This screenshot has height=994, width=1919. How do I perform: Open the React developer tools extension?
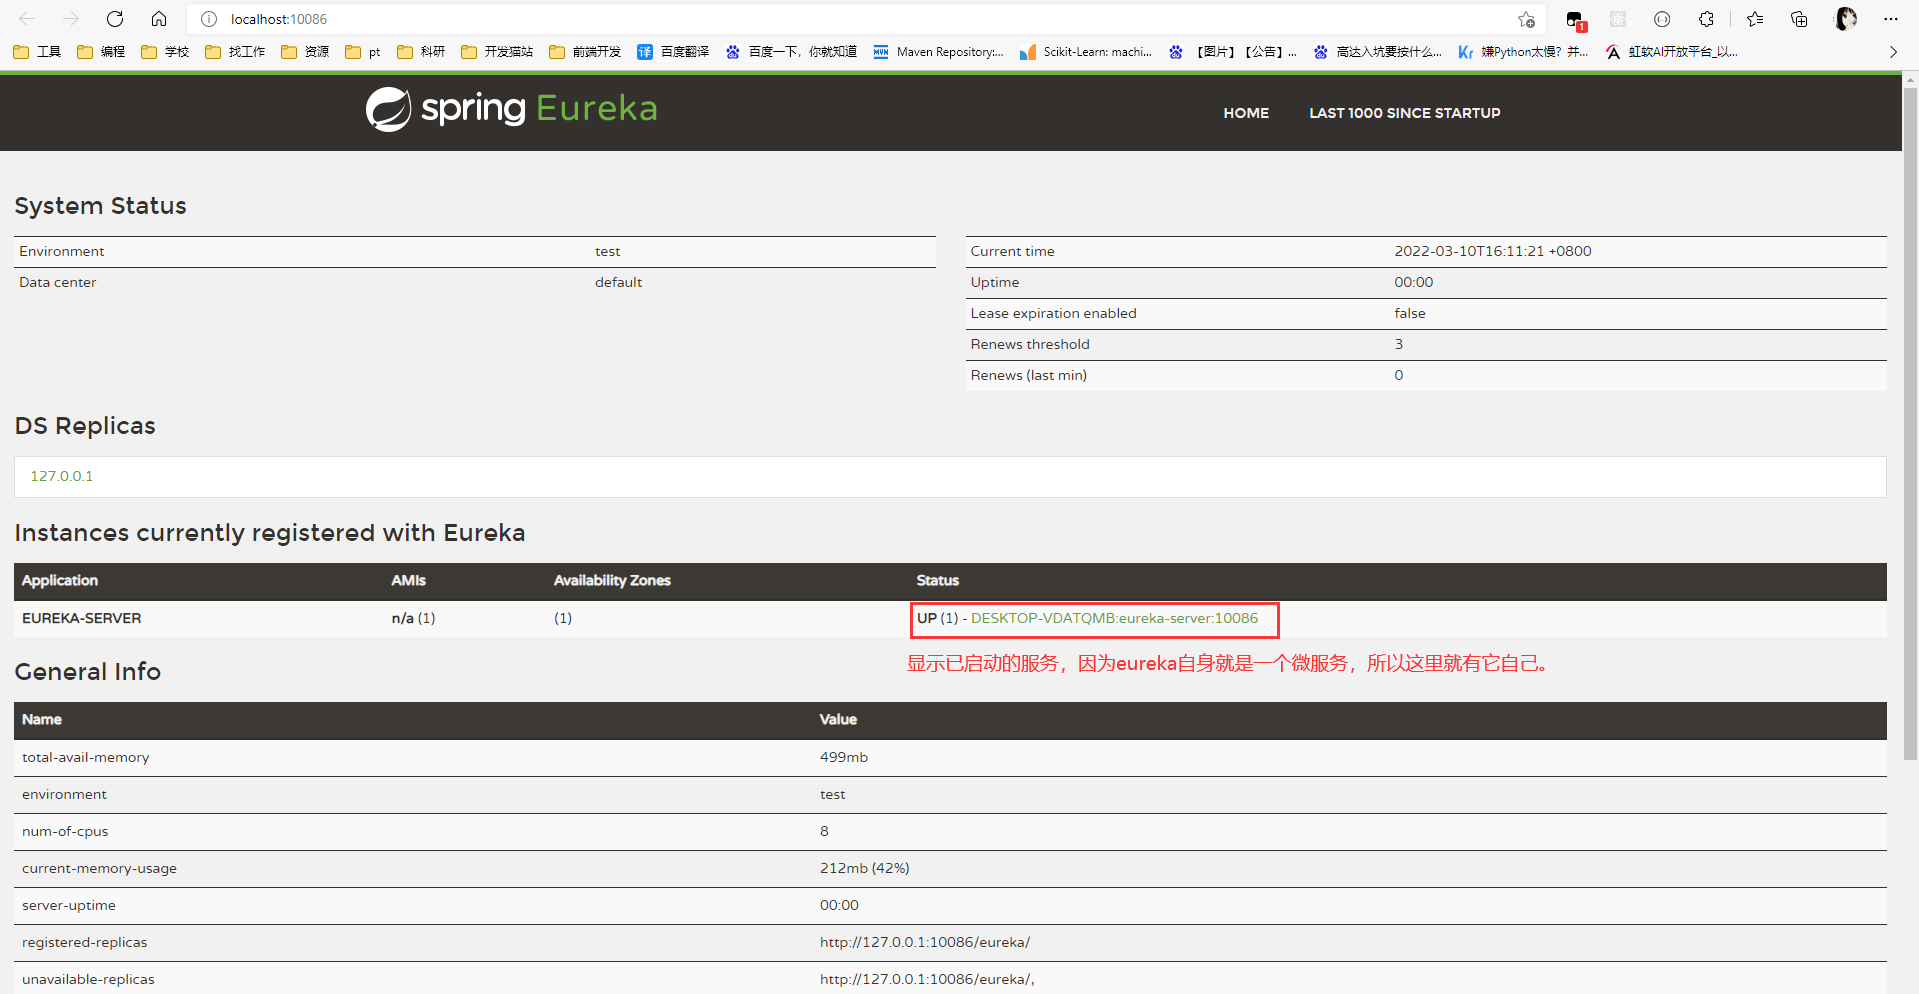[1618, 19]
